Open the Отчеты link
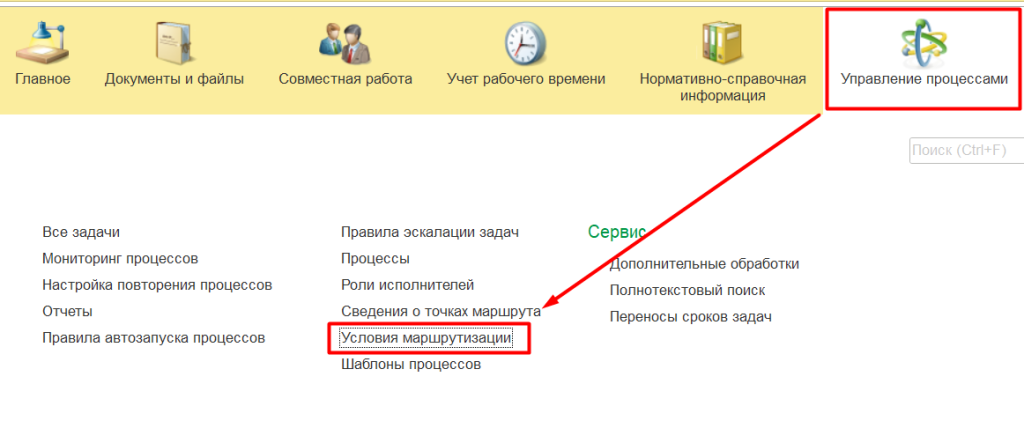 point(67,311)
